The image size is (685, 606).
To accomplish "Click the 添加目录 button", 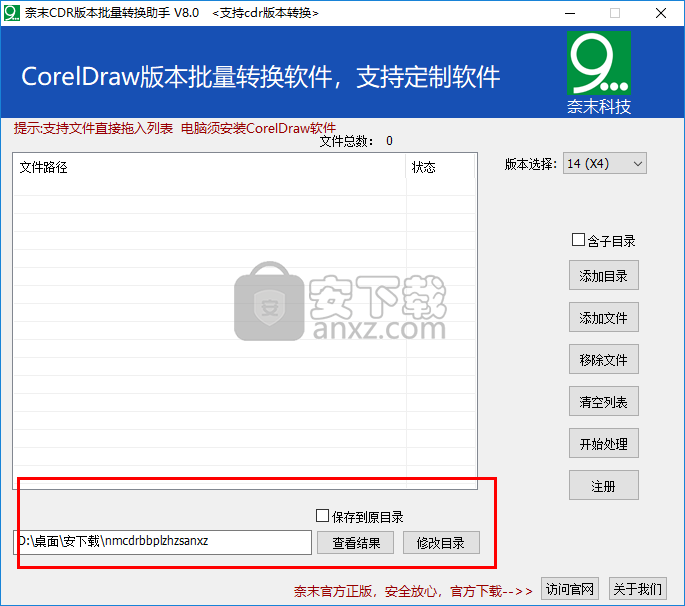I will pos(603,276).
